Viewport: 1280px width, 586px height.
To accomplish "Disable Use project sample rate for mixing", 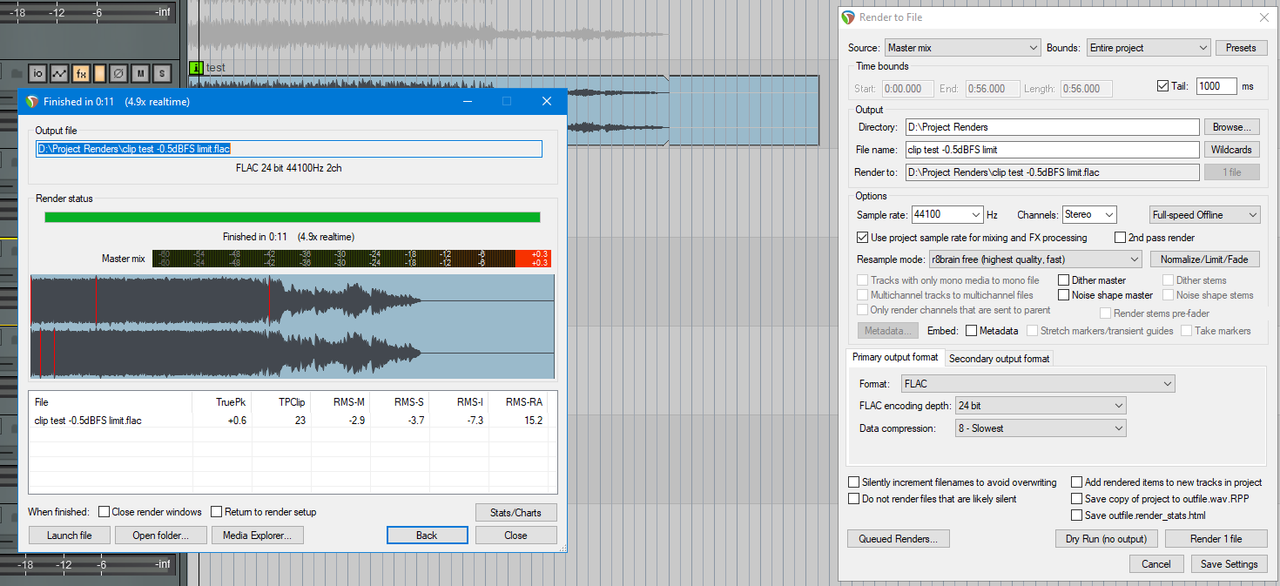I will click(x=863, y=238).
